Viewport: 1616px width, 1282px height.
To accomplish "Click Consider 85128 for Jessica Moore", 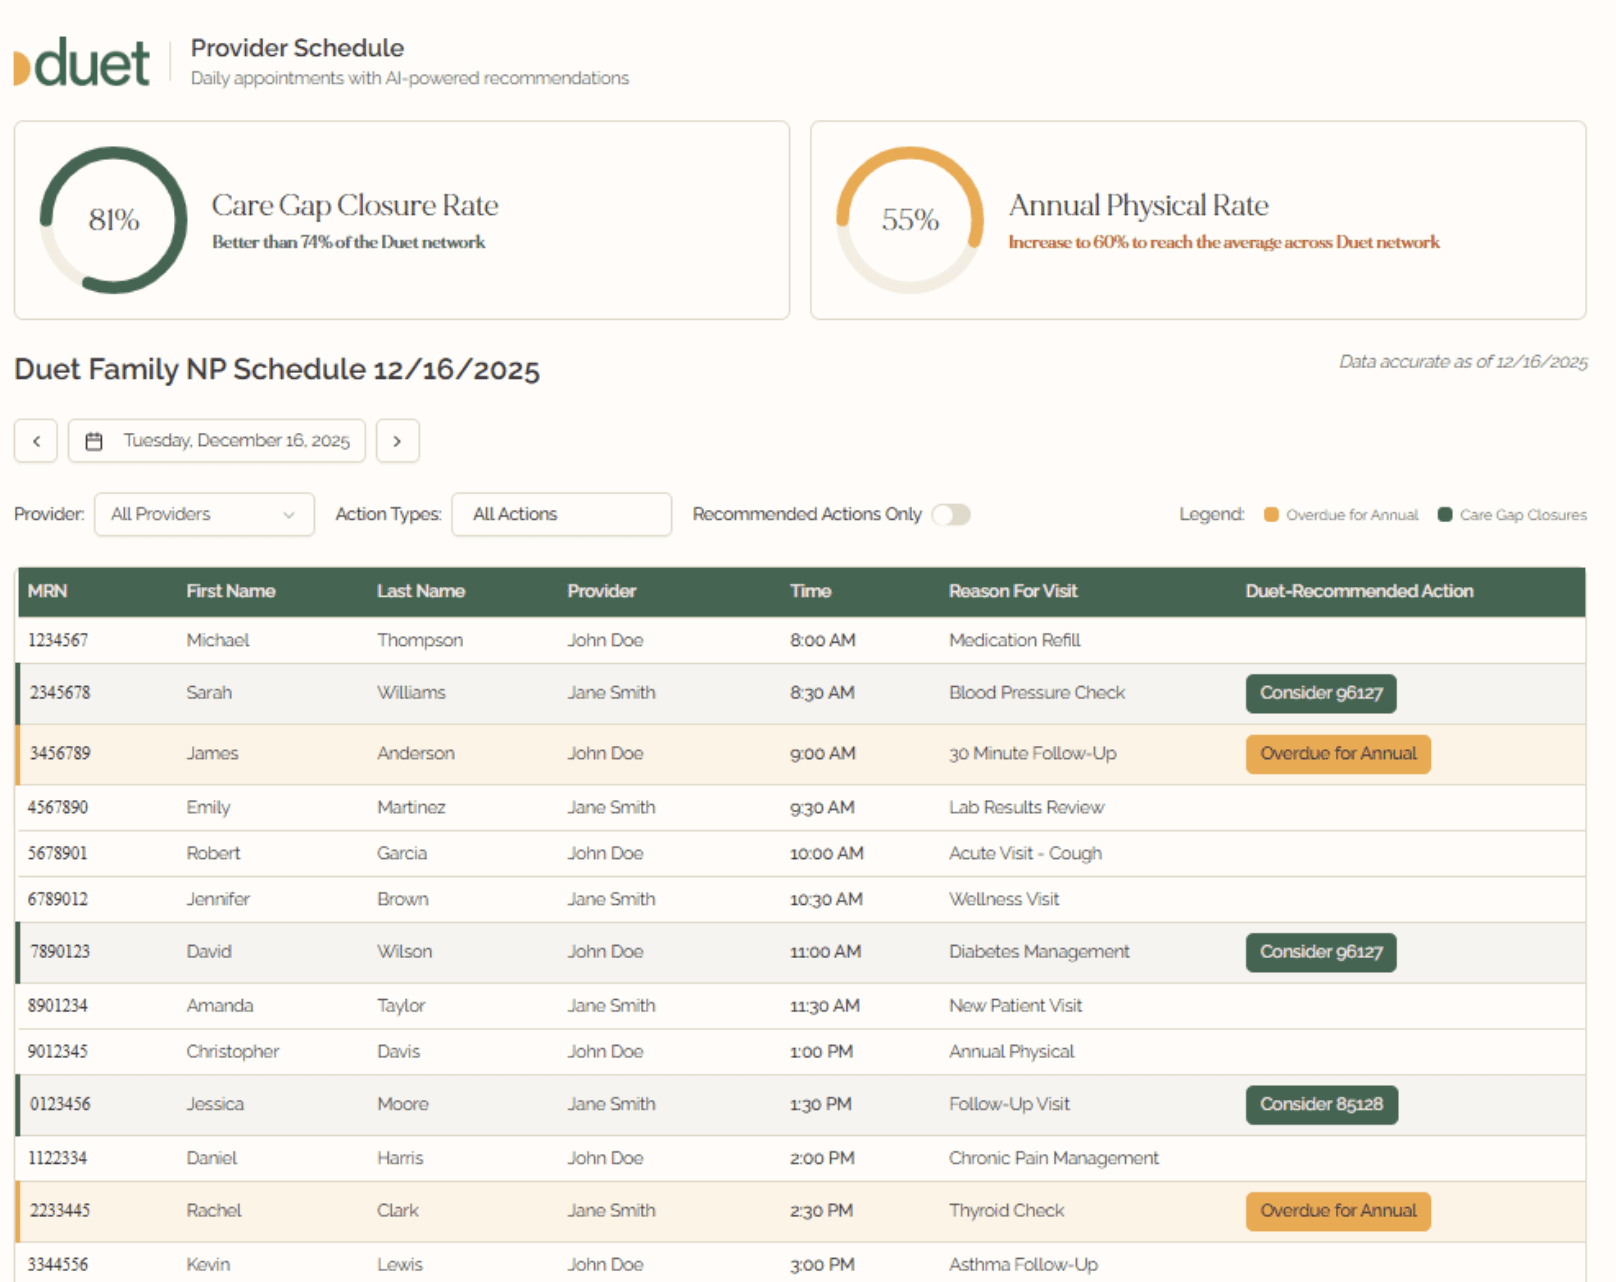I will pyautogui.click(x=1321, y=1105).
